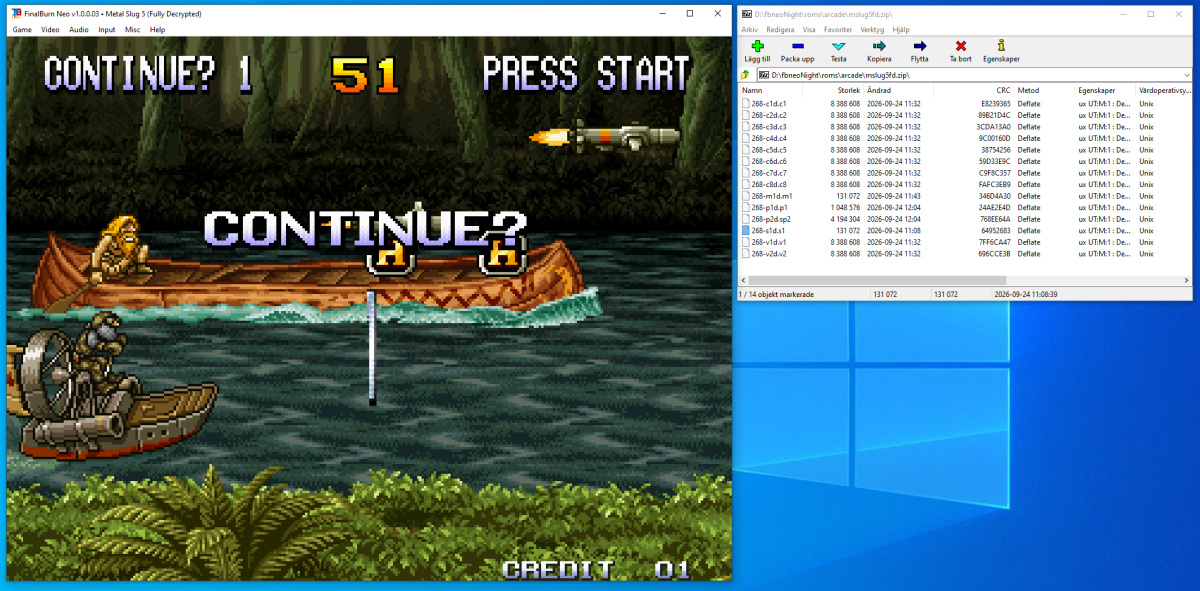Image resolution: width=1200 pixels, height=591 pixels.
Task: Open the Input menu in FinalBurn Neo
Action: click(x=107, y=30)
